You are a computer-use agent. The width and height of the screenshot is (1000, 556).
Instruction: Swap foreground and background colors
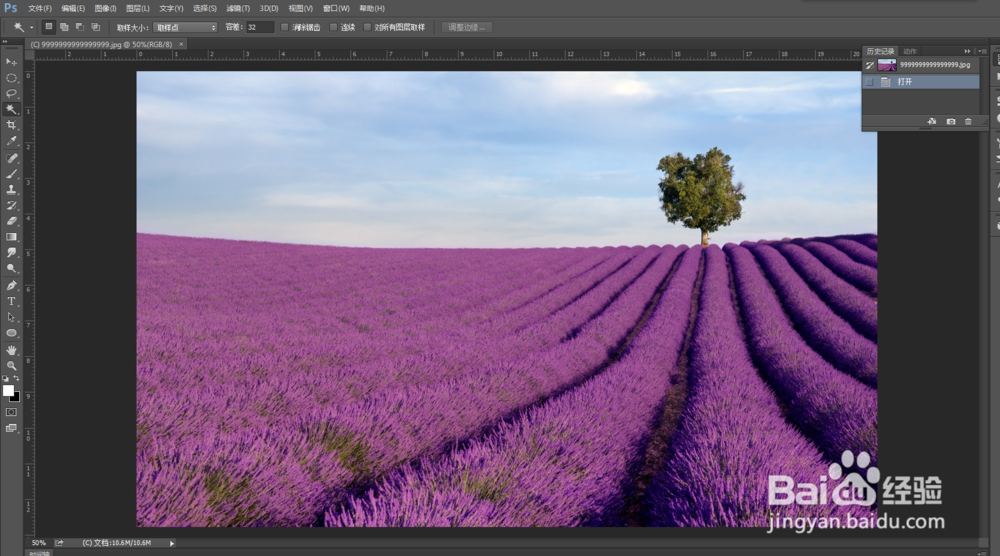click(x=17, y=378)
